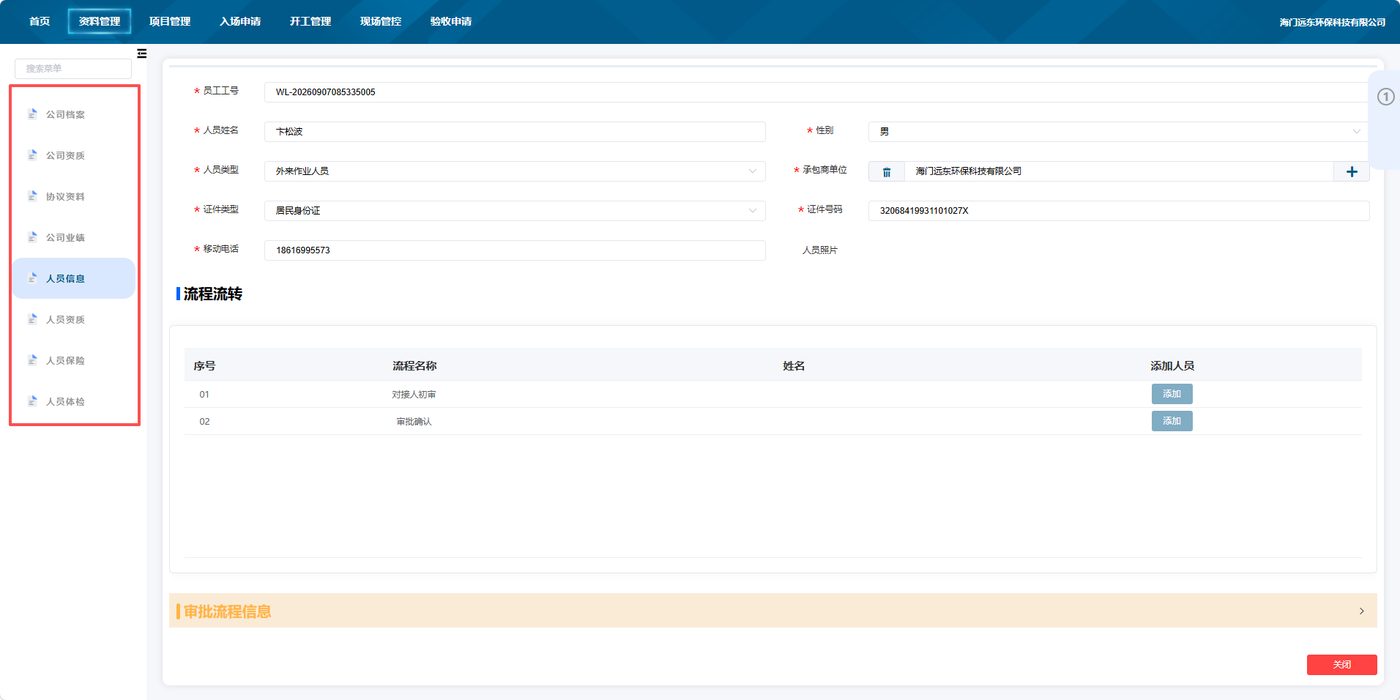Click the 姓名 column header
The width and height of the screenshot is (1400, 700).
794,366
